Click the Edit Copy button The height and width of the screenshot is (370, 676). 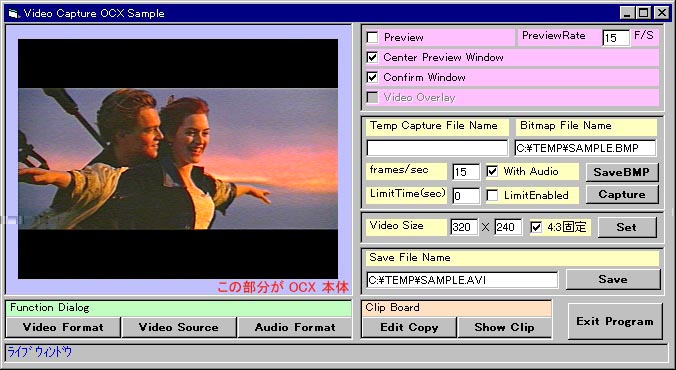tap(409, 327)
